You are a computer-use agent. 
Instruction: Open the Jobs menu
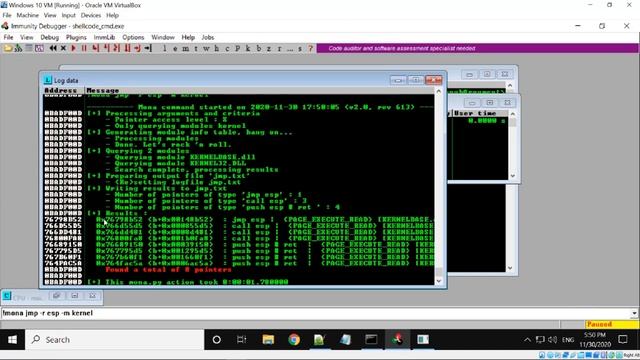pos(208,37)
